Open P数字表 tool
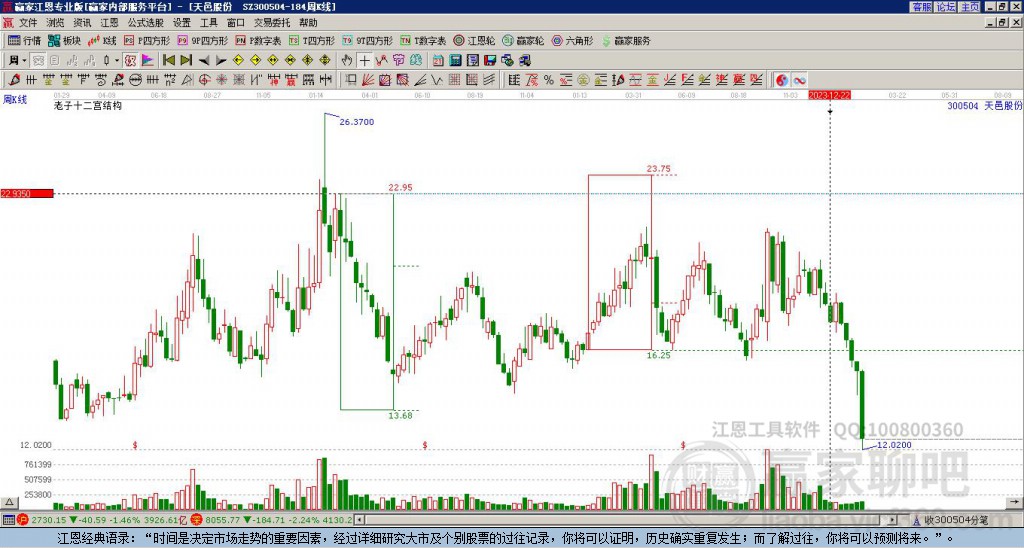This screenshot has width=1024, height=548. (258, 40)
